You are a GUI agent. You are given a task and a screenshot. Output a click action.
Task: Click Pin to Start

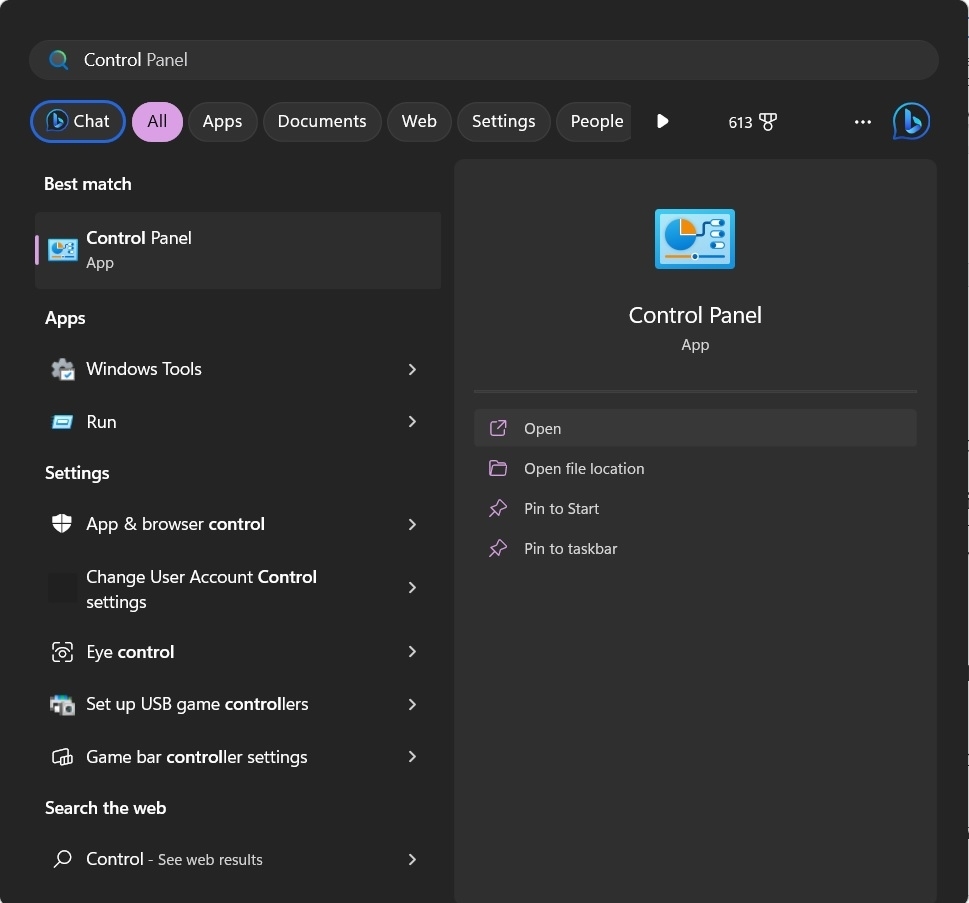click(x=695, y=509)
